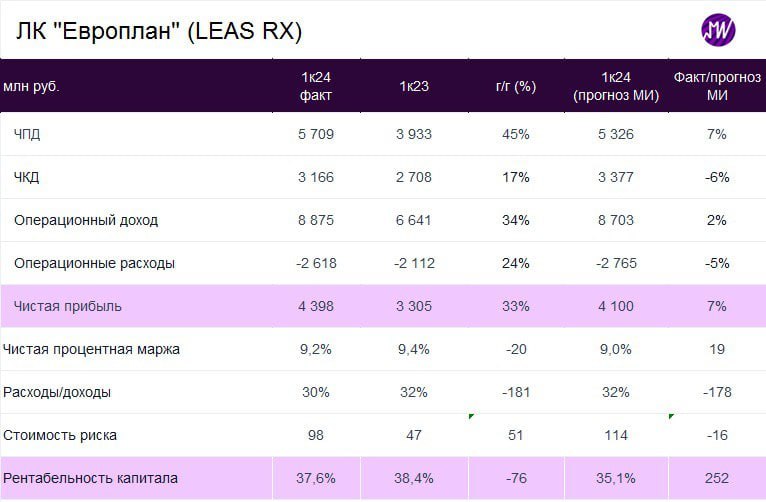766x502 pixels.
Task: Select the Рентабельность капитала row label
Action: [88, 478]
